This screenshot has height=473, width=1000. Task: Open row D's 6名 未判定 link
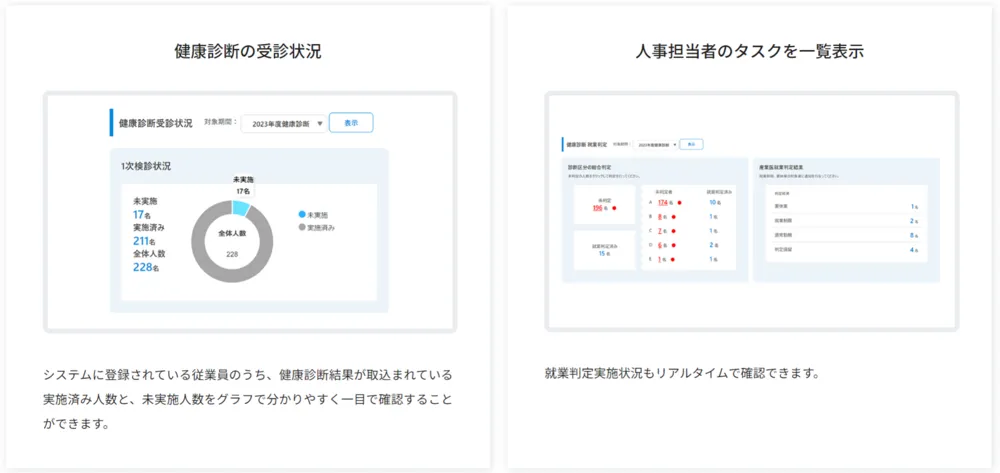coord(662,245)
